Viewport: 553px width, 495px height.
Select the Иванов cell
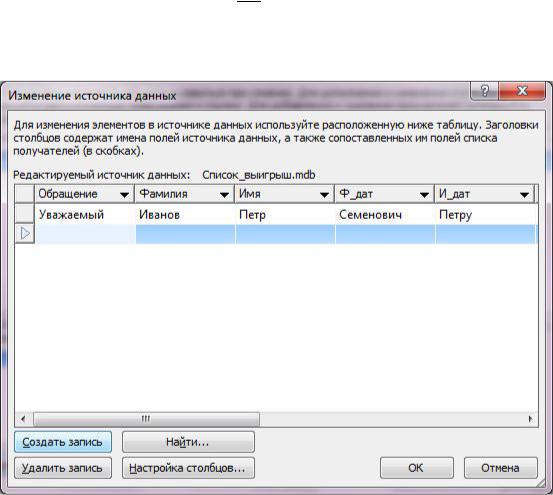(185, 214)
